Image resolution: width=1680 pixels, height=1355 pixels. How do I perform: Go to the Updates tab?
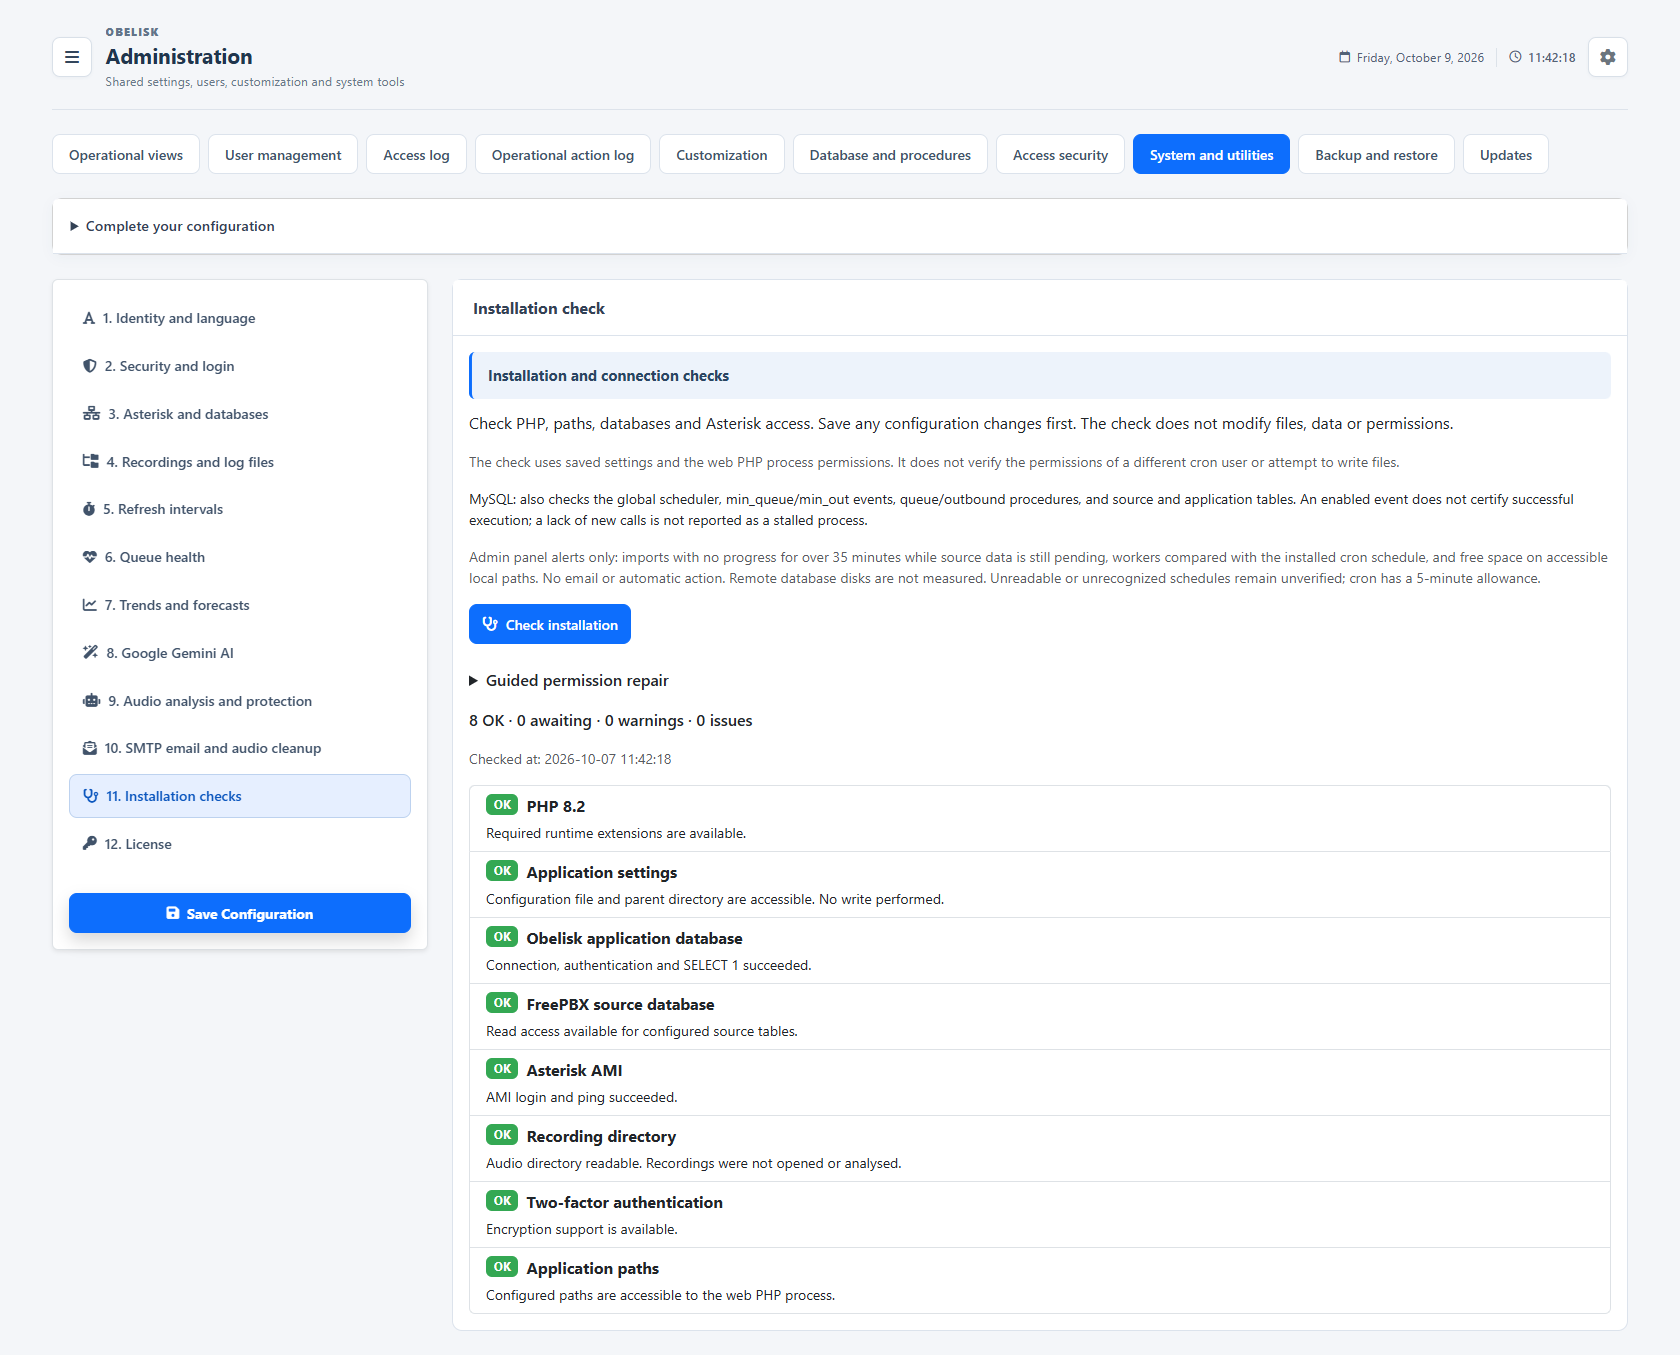click(x=1506, y=155)
